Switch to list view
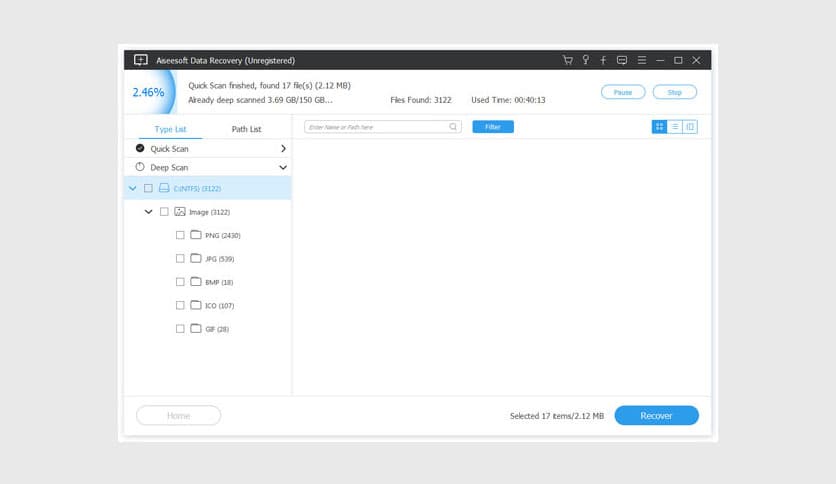The width and height of the screenshot is (836, 484). point(674,127)
